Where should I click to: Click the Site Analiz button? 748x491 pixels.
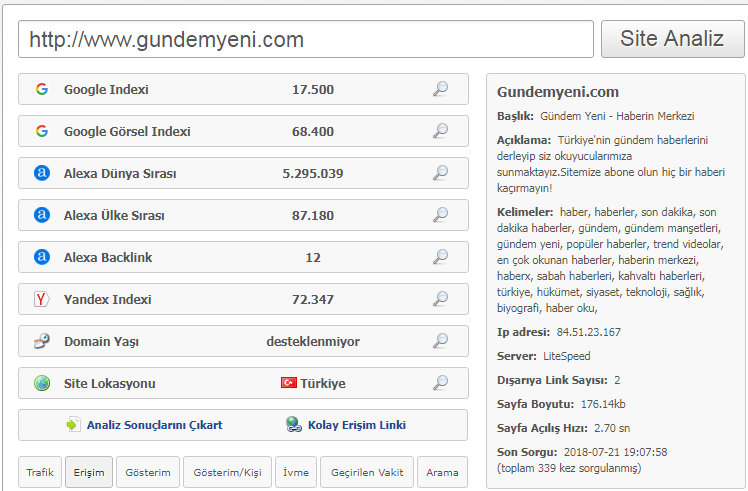(672, 39)
